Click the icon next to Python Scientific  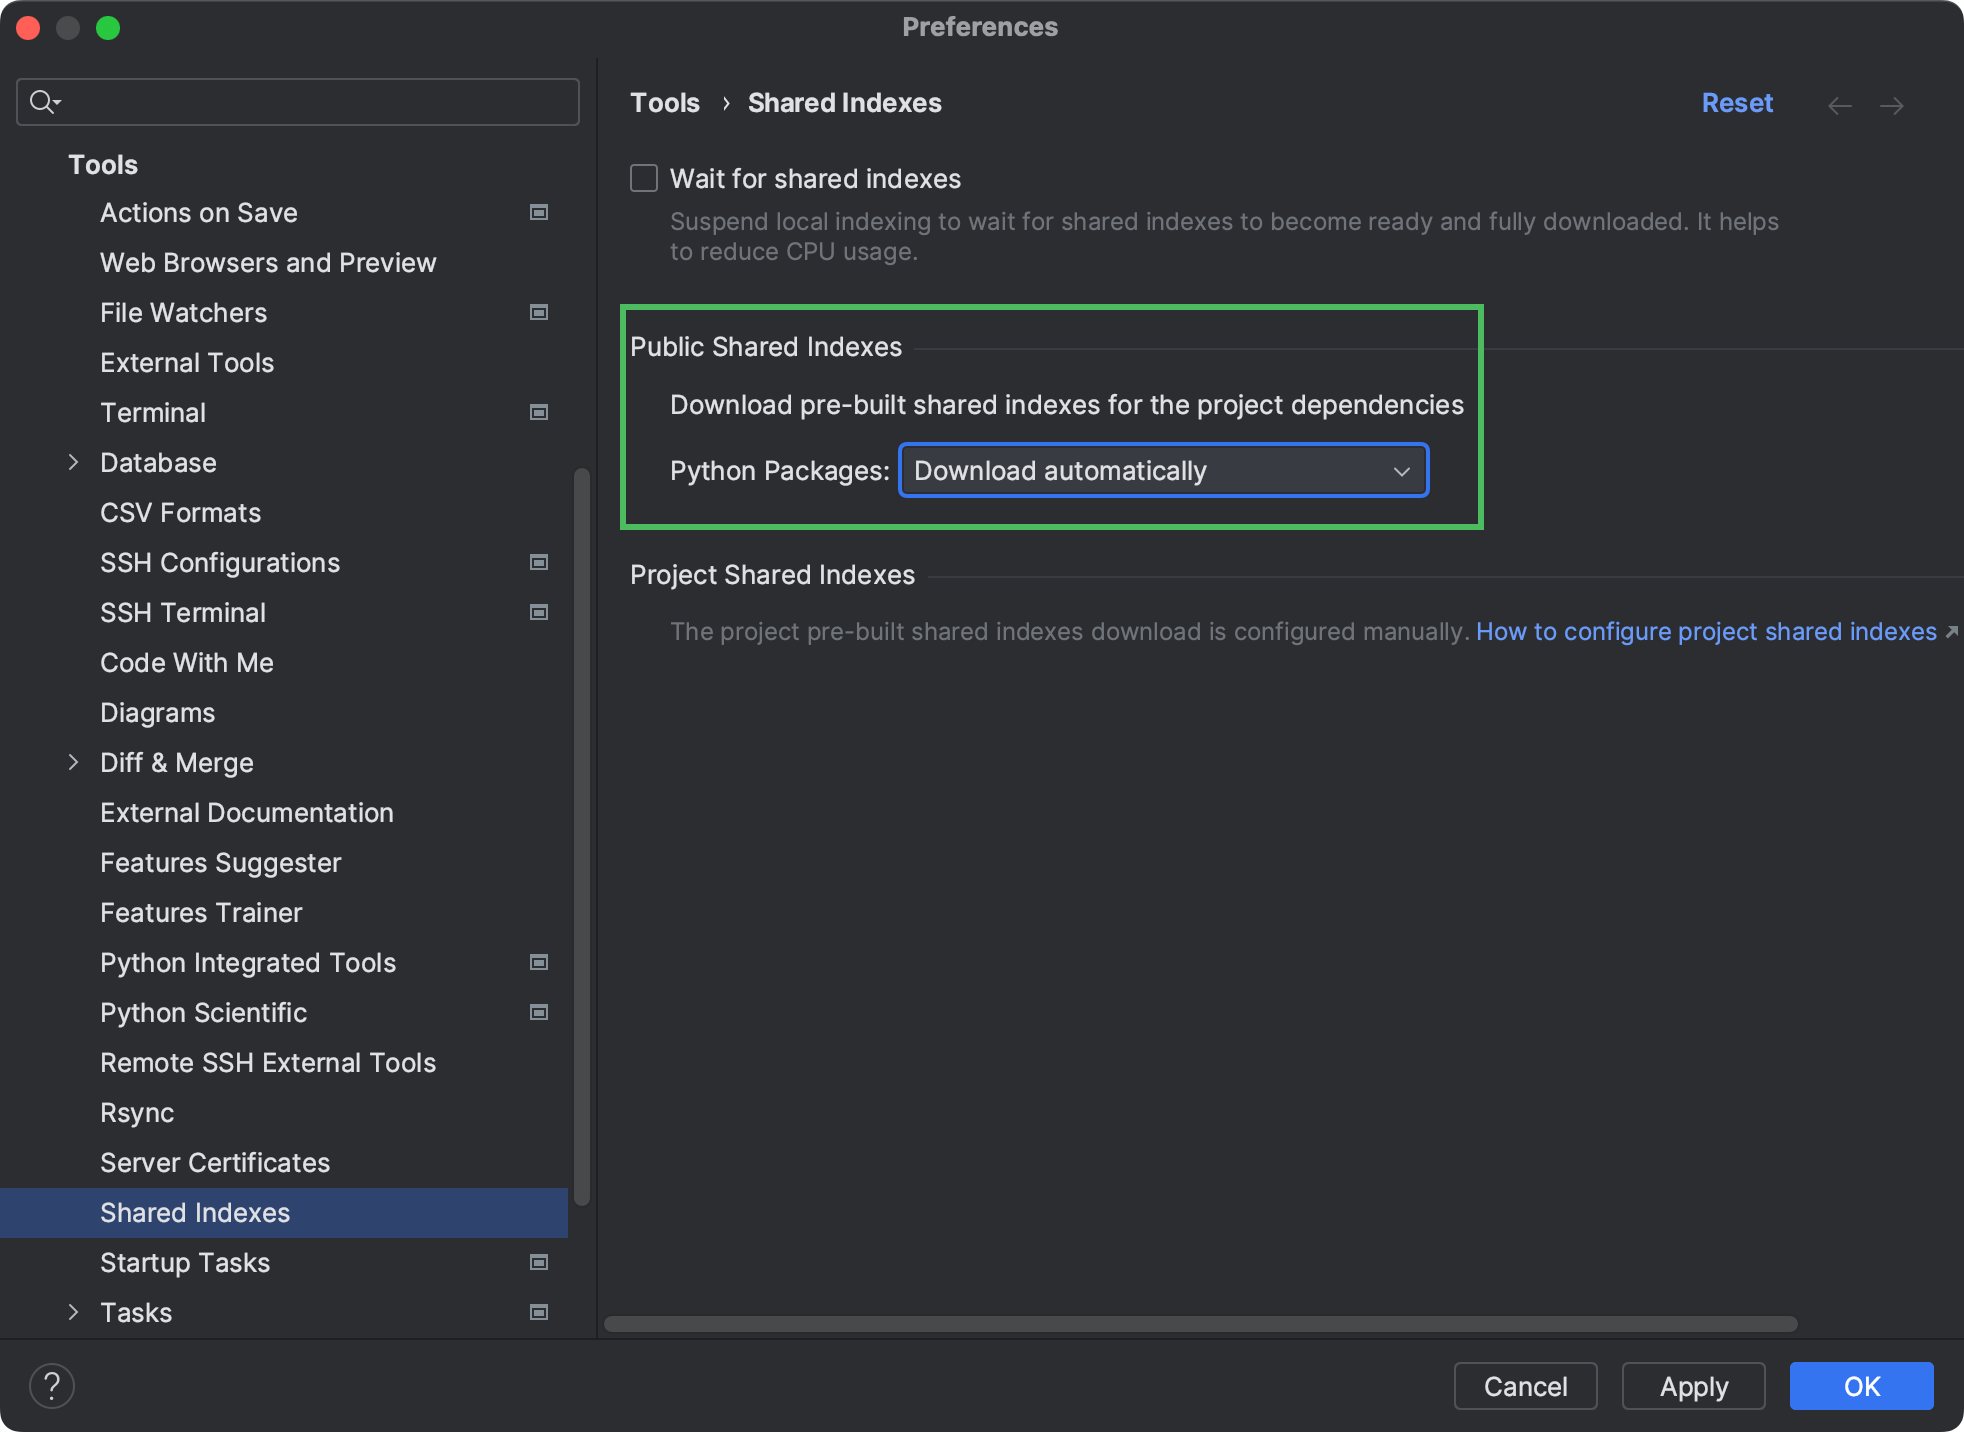(x=539, y=1013)
